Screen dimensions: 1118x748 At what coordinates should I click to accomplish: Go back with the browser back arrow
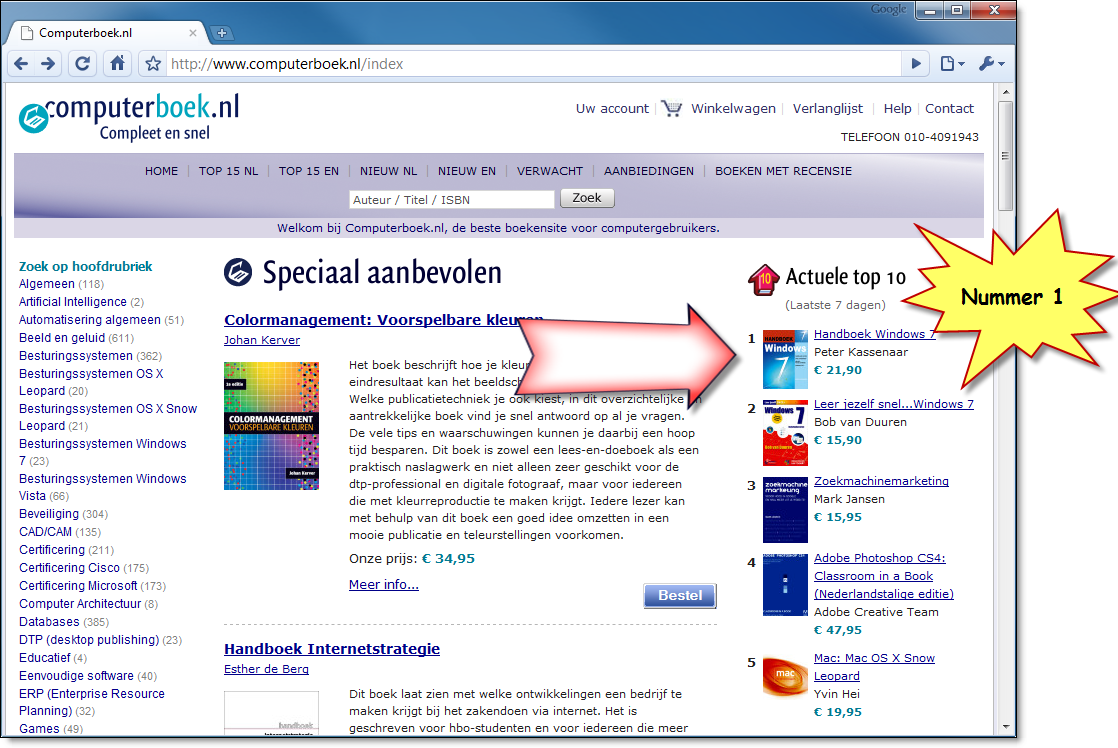pyautogui.click(x=21, y=64)
